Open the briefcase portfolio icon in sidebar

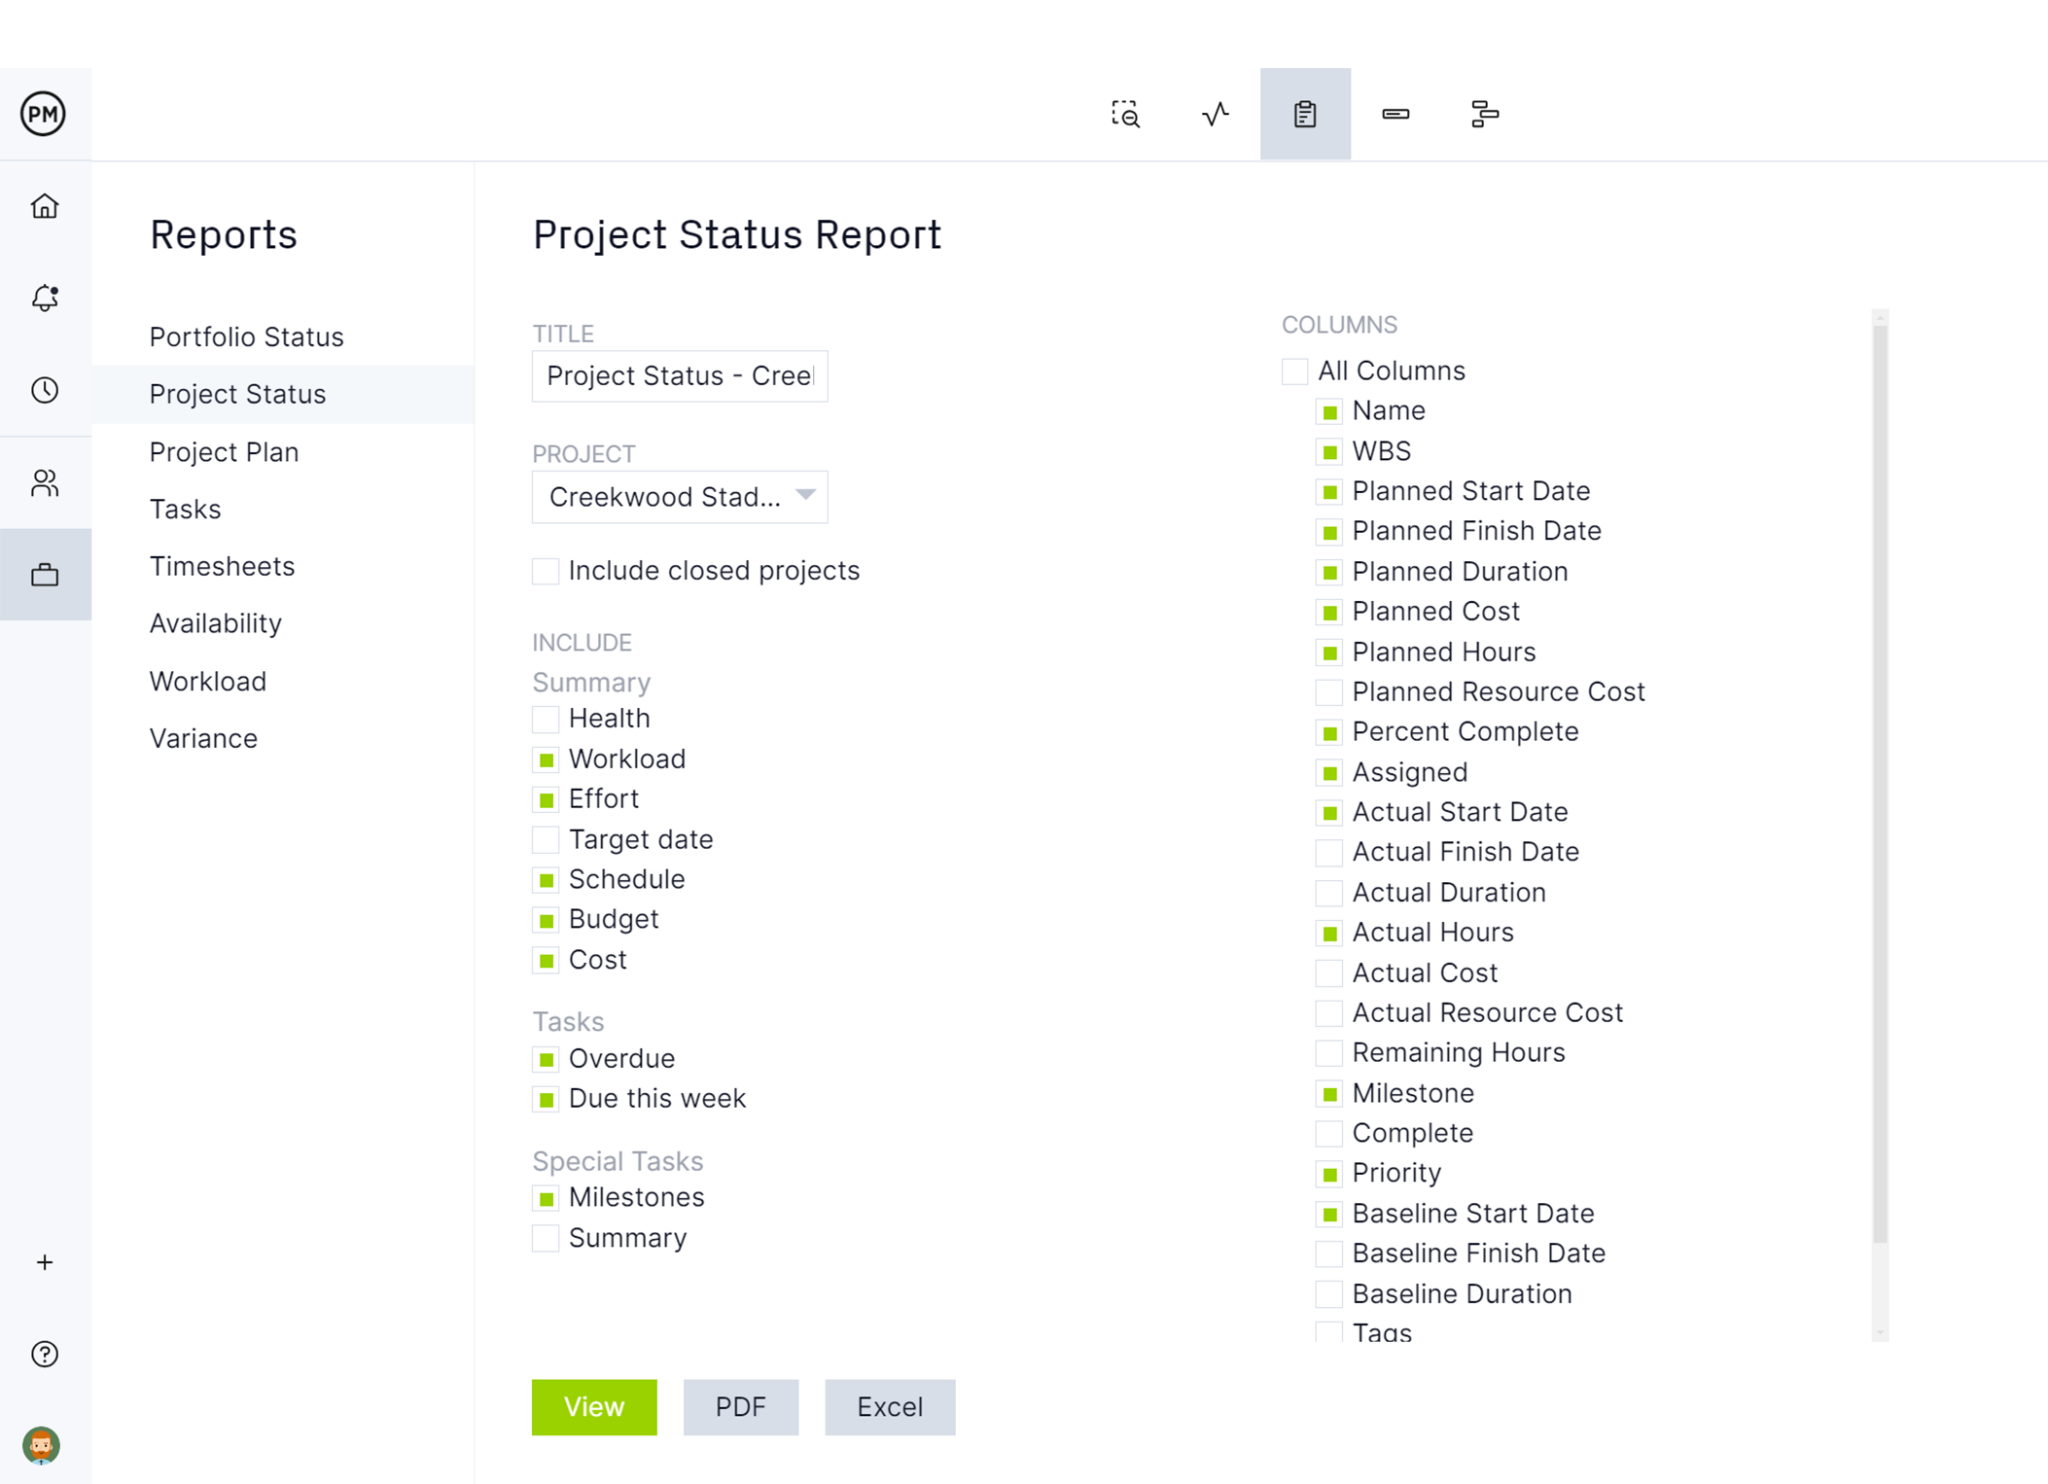tap(45, 573)
